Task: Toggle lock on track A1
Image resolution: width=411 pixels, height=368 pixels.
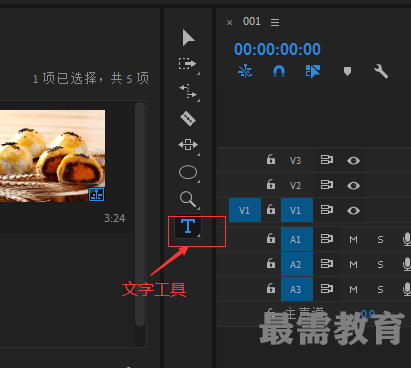Action: click(271, 239)
